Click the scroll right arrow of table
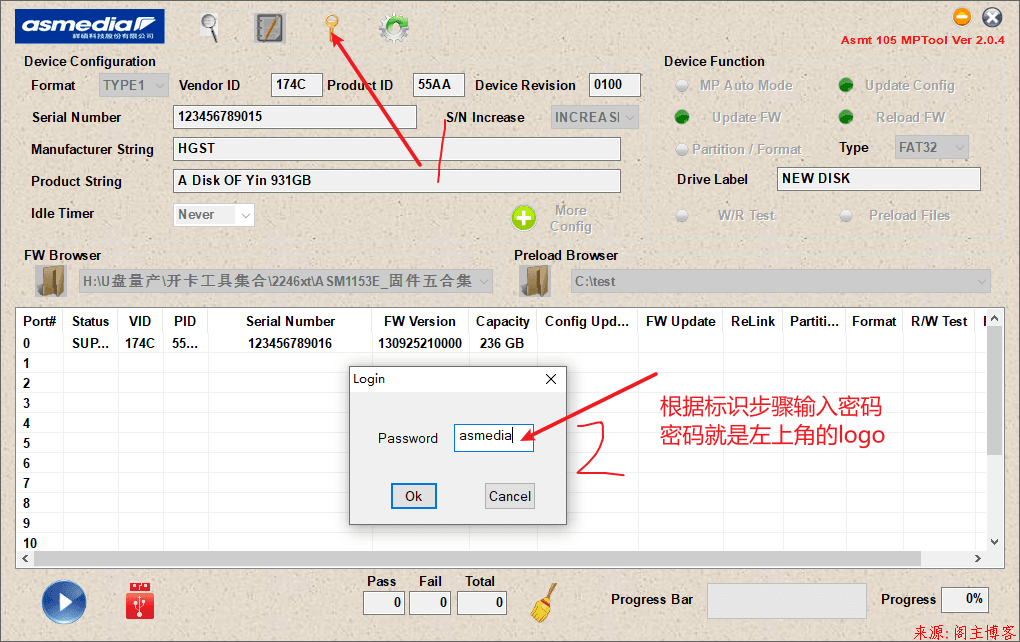The height and width of the screenshot is (642, 1020). click(978, 559)
